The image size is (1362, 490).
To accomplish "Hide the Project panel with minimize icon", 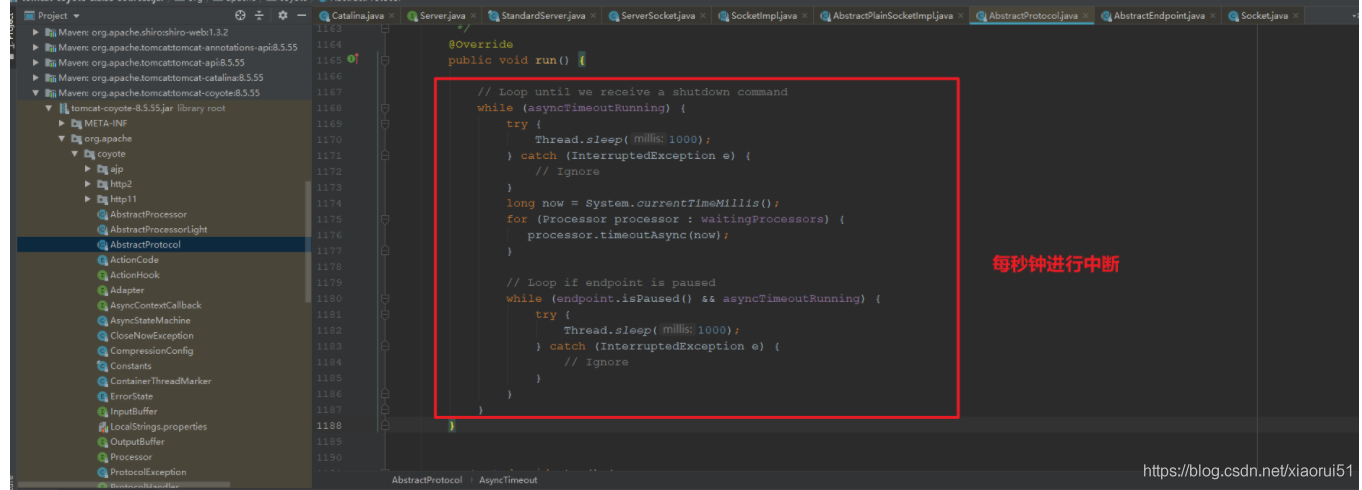I will click(x=299, y=16).
